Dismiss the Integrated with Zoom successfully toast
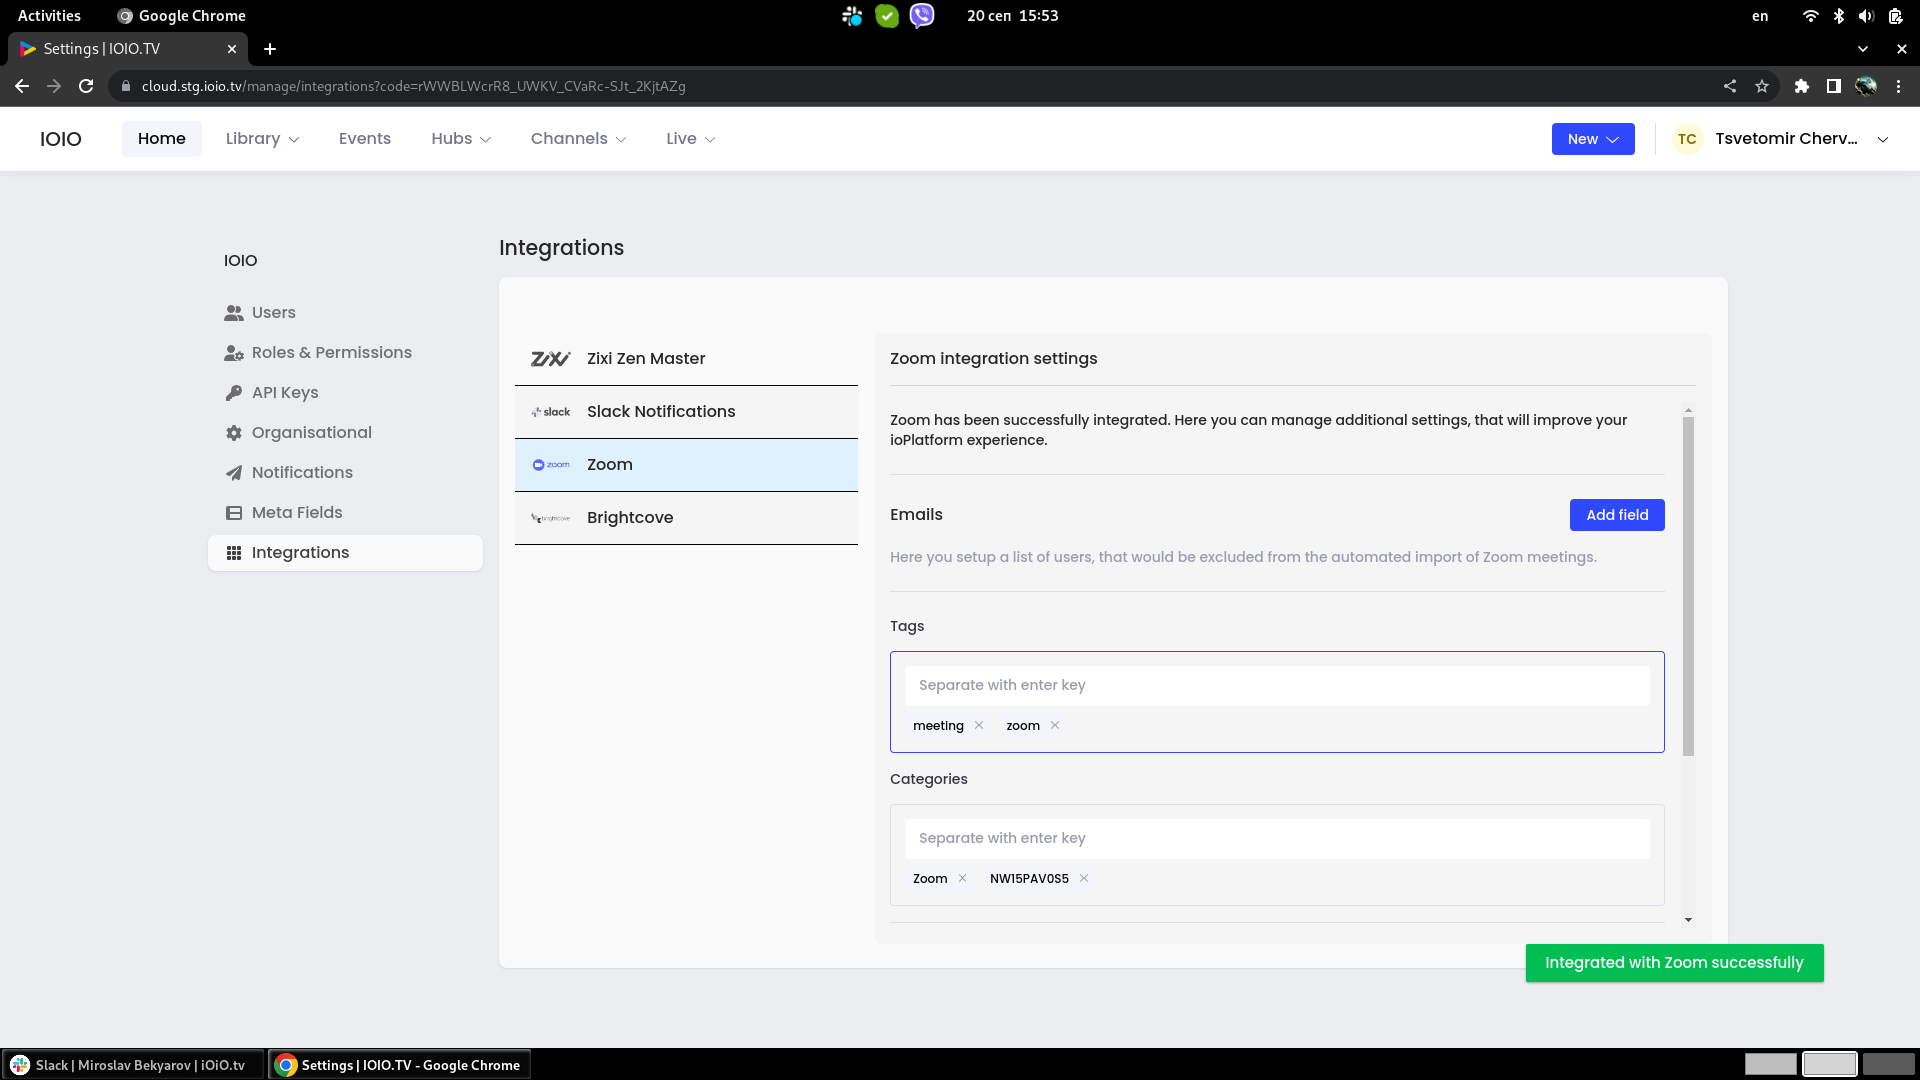The width and height of the screenshot is (1920, 1080). [1675, 963]
